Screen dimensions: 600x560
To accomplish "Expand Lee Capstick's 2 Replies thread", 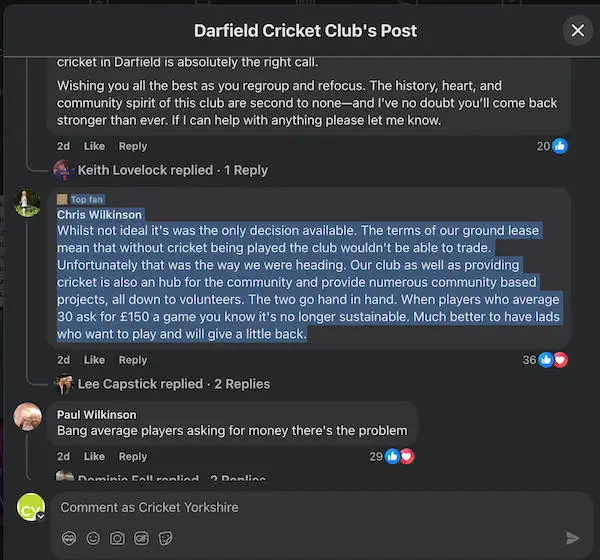I will tap(174, 384).
